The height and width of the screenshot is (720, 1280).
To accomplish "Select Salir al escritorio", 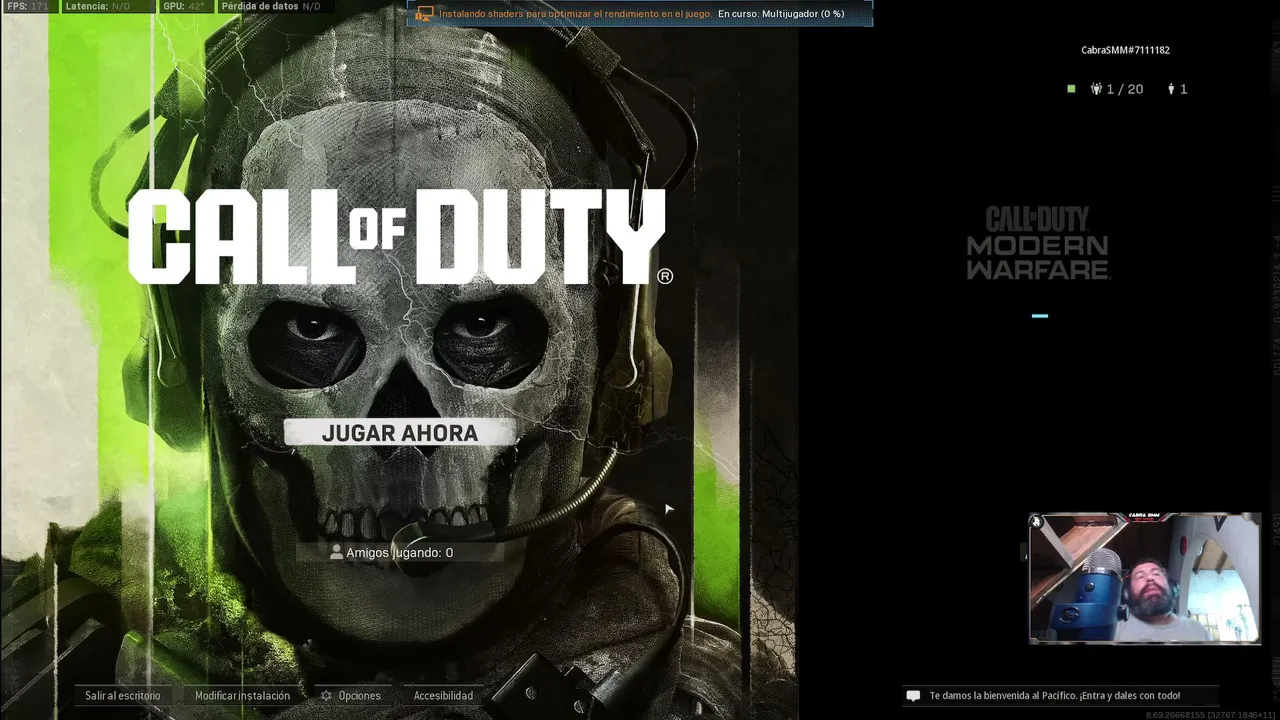I will tap(122, 695).
